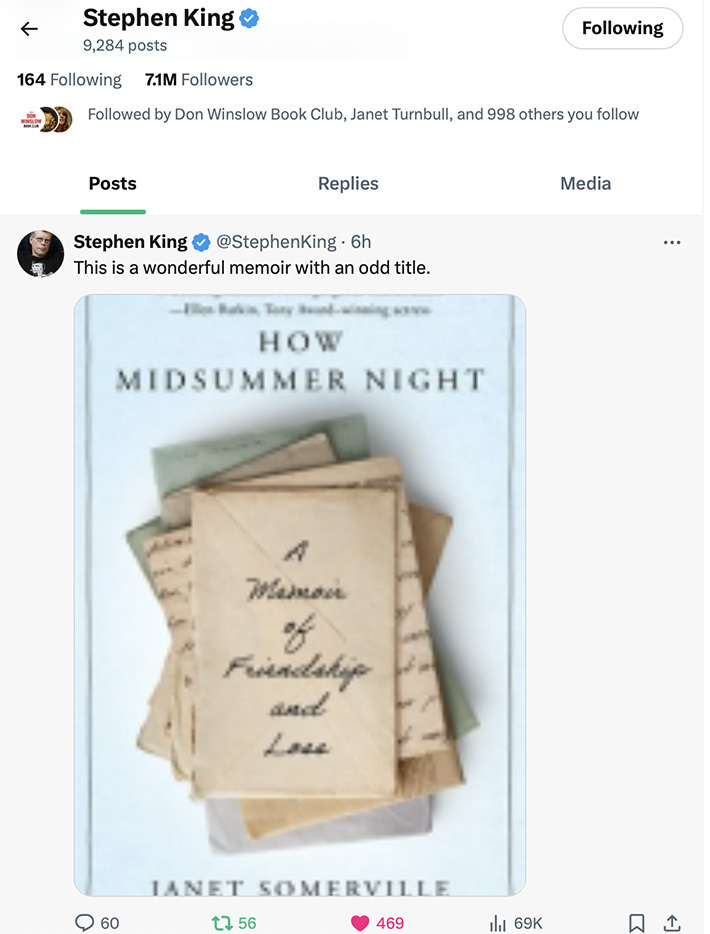Viewport: 710px width, 934px height.
Task: View the 7.1M Followers list
Action: click(199, 79)
